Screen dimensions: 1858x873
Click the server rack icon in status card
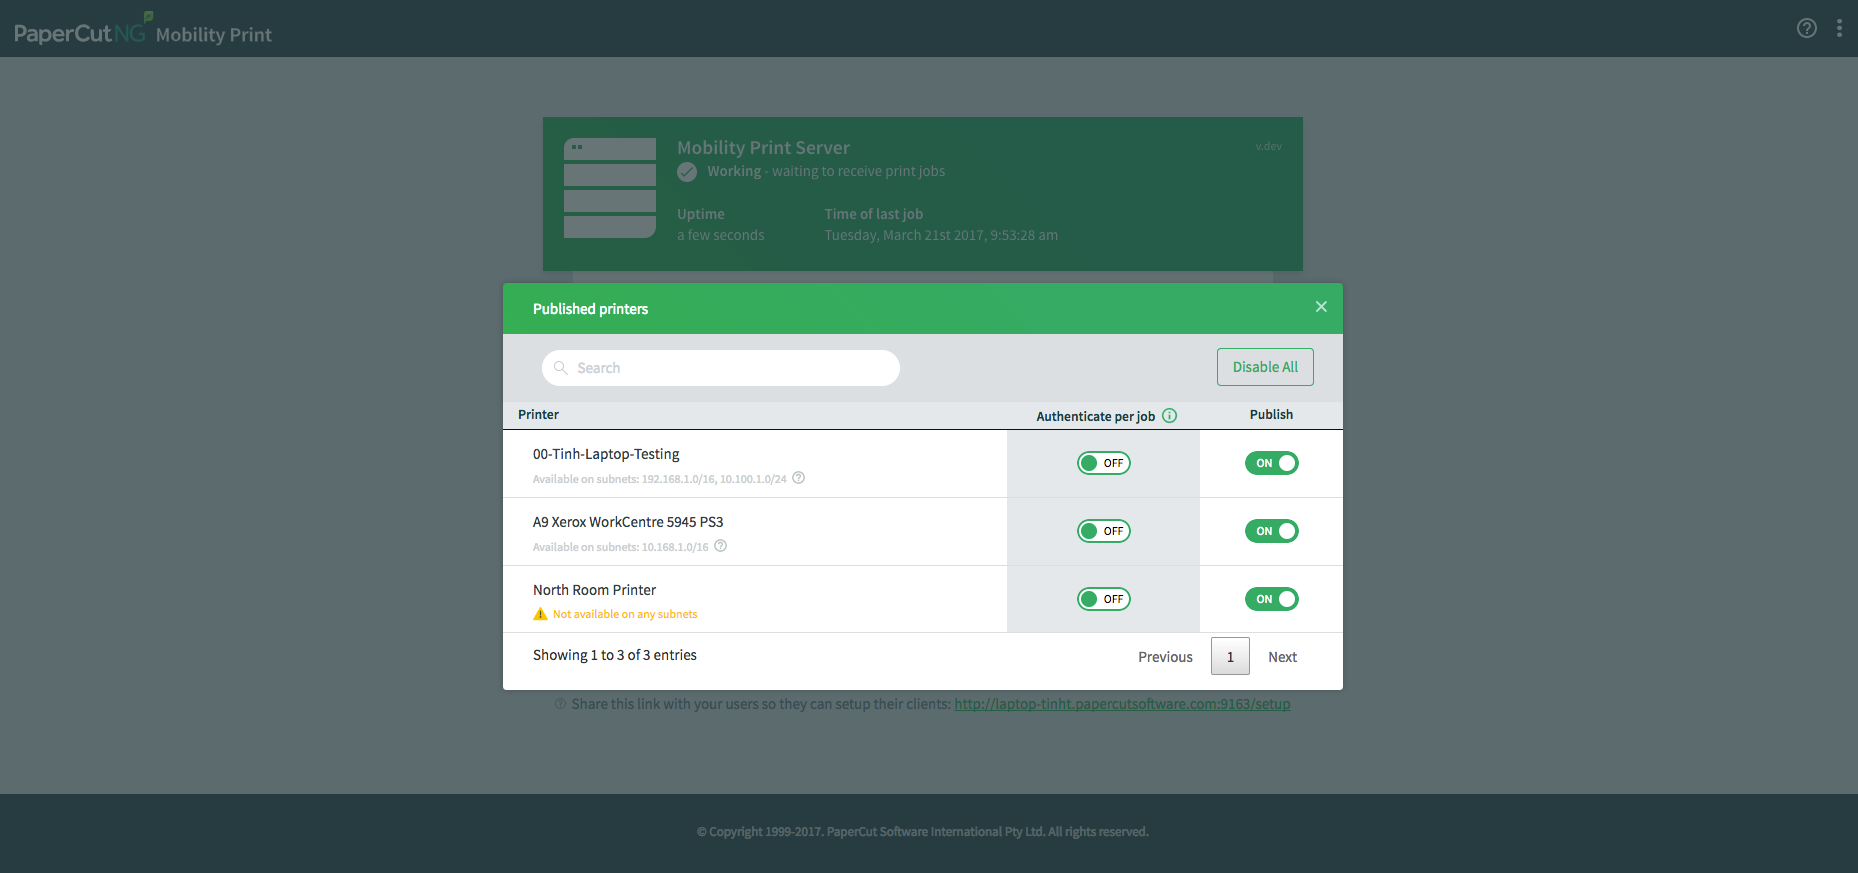coord(610,188)
